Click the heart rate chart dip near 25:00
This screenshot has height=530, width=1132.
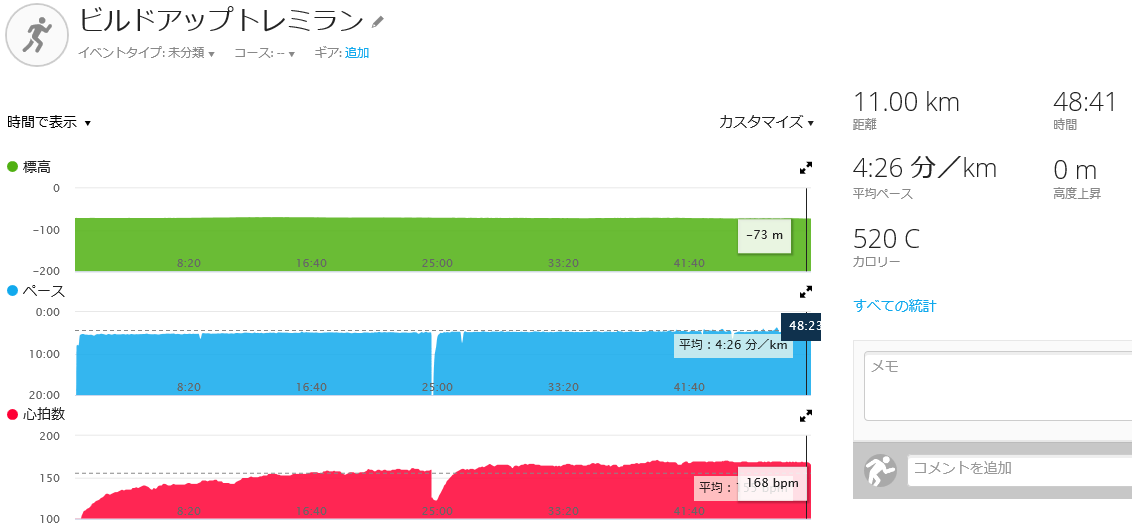[435, 491]
